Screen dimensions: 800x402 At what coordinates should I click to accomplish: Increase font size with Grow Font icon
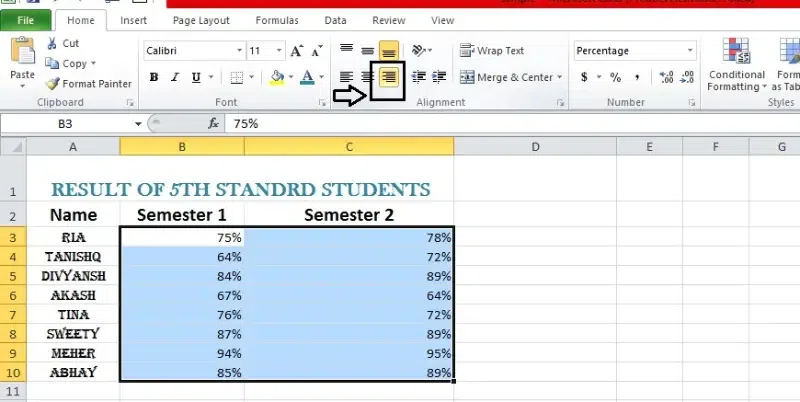pos(296,51)
